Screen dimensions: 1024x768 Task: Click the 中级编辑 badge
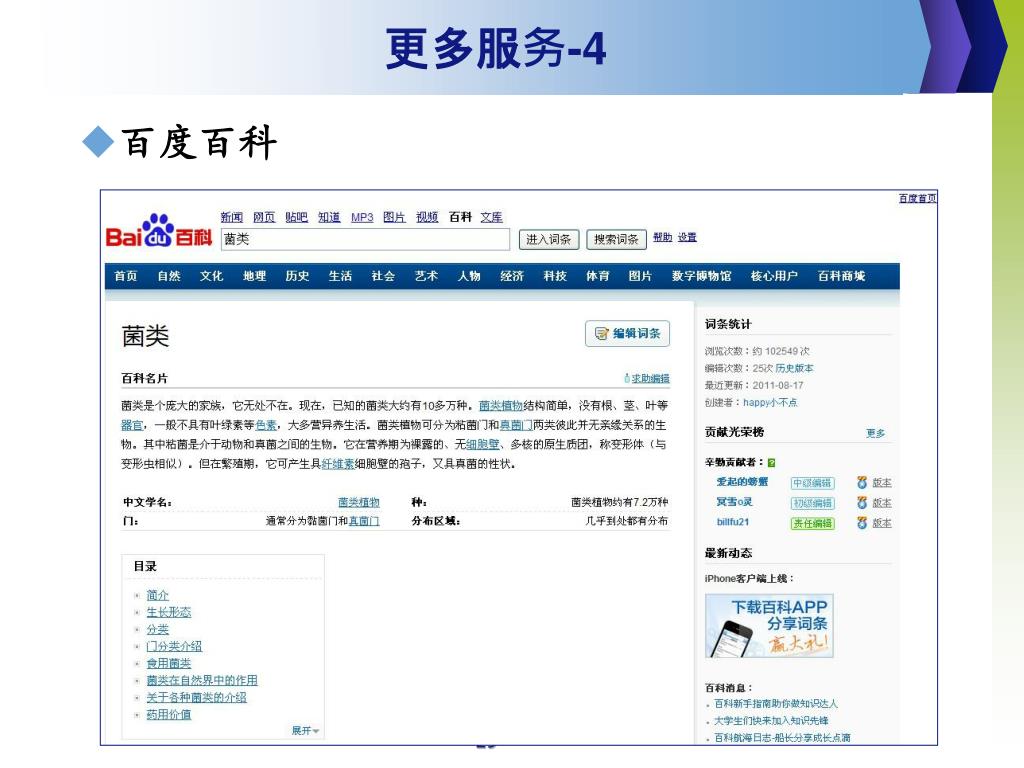812,483
